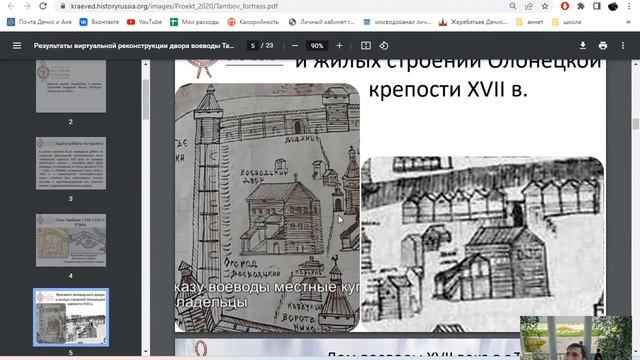
Task: Click the PDF page number field
Action: point(253,46)
